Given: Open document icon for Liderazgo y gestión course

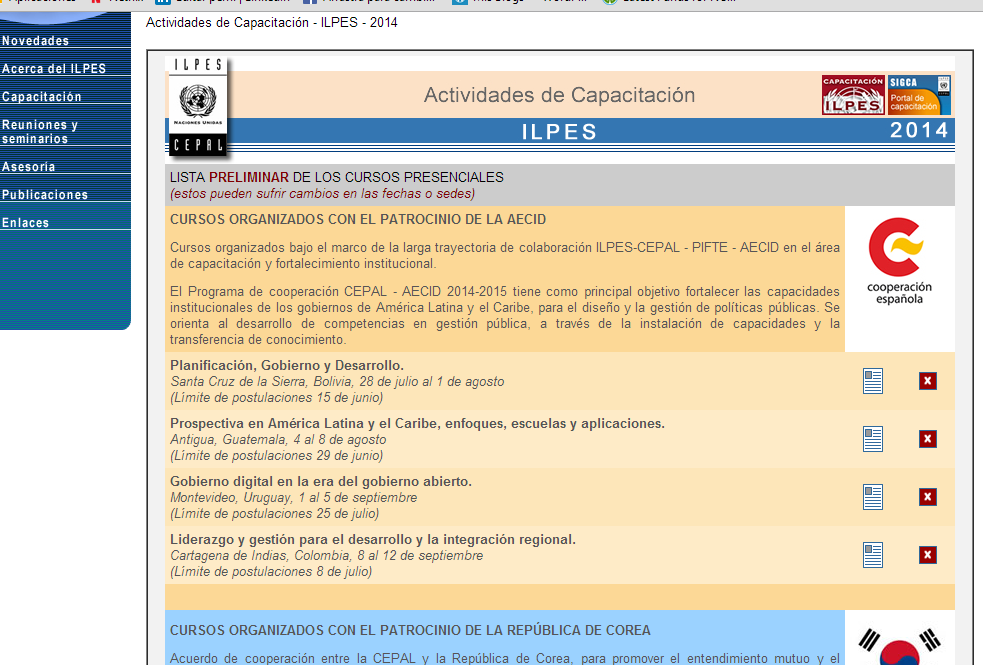Looking at the screenshot, I should (x=873, y=555).
